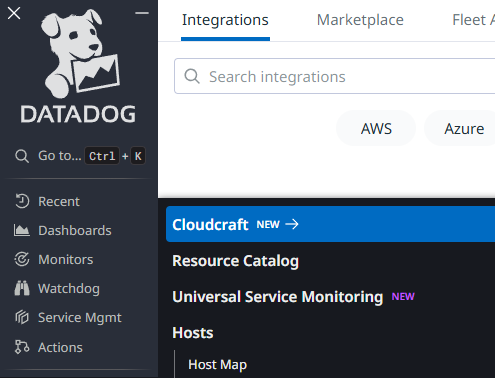This screenshot has width=495, height=378.
Task: Open the Recent menu item
Action: coord(59,201)
